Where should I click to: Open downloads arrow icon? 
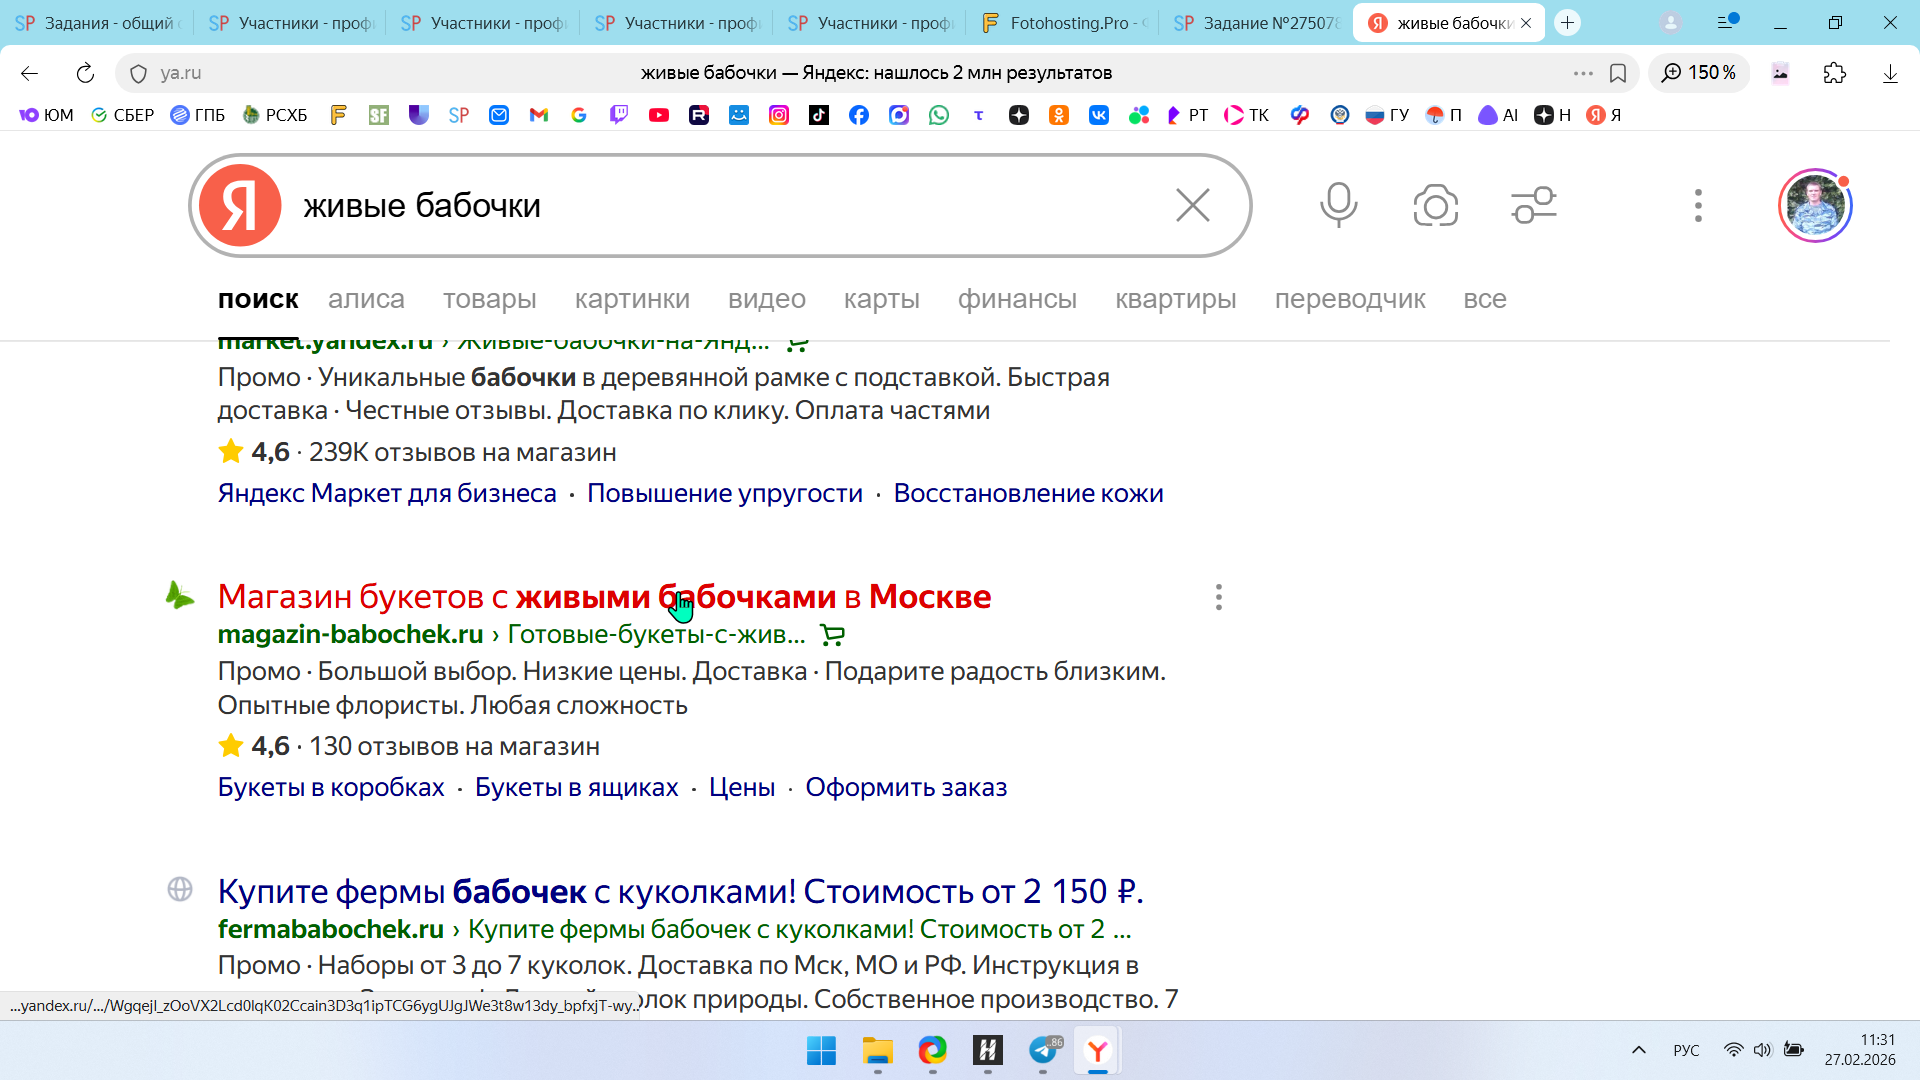[1889, 73]
